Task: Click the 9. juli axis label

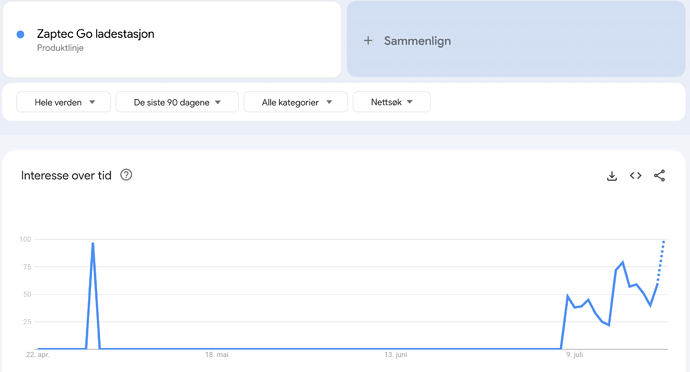Action: [x=574, y=355]
